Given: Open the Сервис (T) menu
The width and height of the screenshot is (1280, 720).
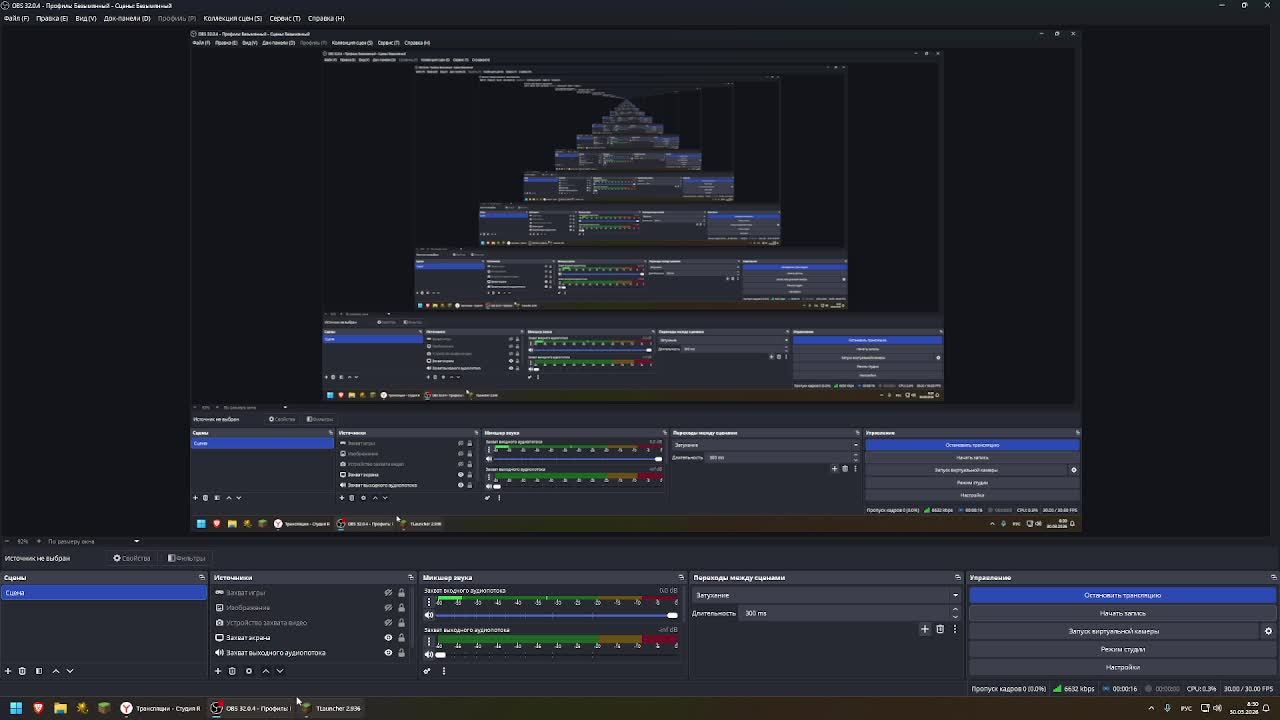Looking at the screenshot, I should tap(285, 18).
